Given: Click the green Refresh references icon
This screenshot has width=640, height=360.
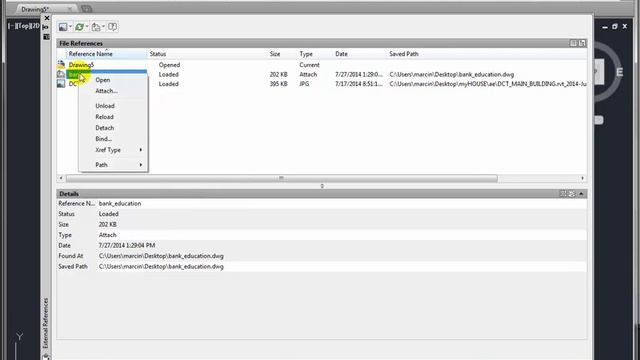Looking at the screenshot, I should [80, 27].
